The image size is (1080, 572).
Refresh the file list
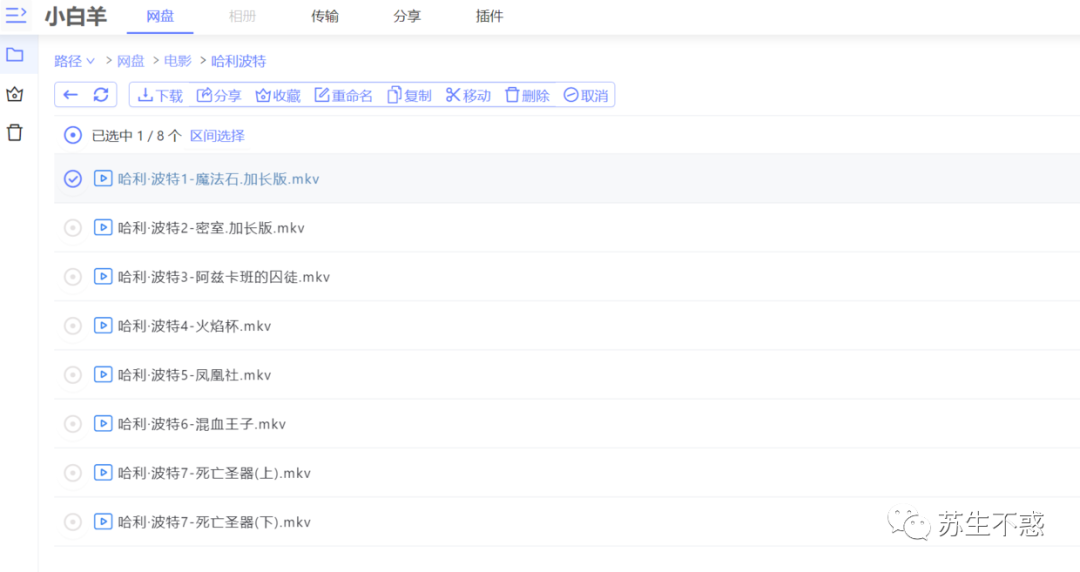pos(101,95)
